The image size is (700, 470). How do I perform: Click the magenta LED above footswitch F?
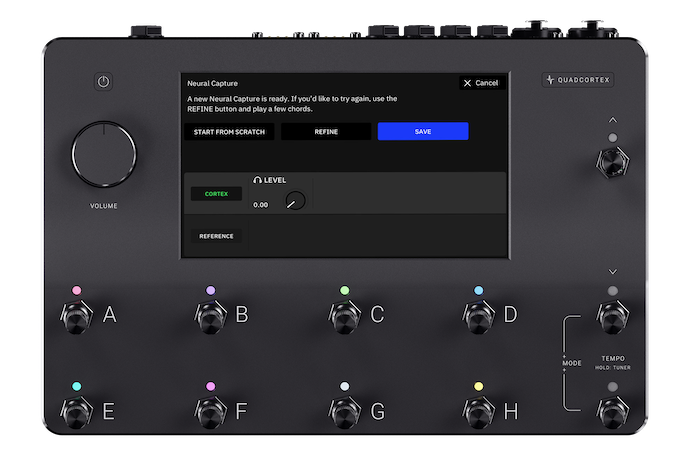[x=210, y=386]
